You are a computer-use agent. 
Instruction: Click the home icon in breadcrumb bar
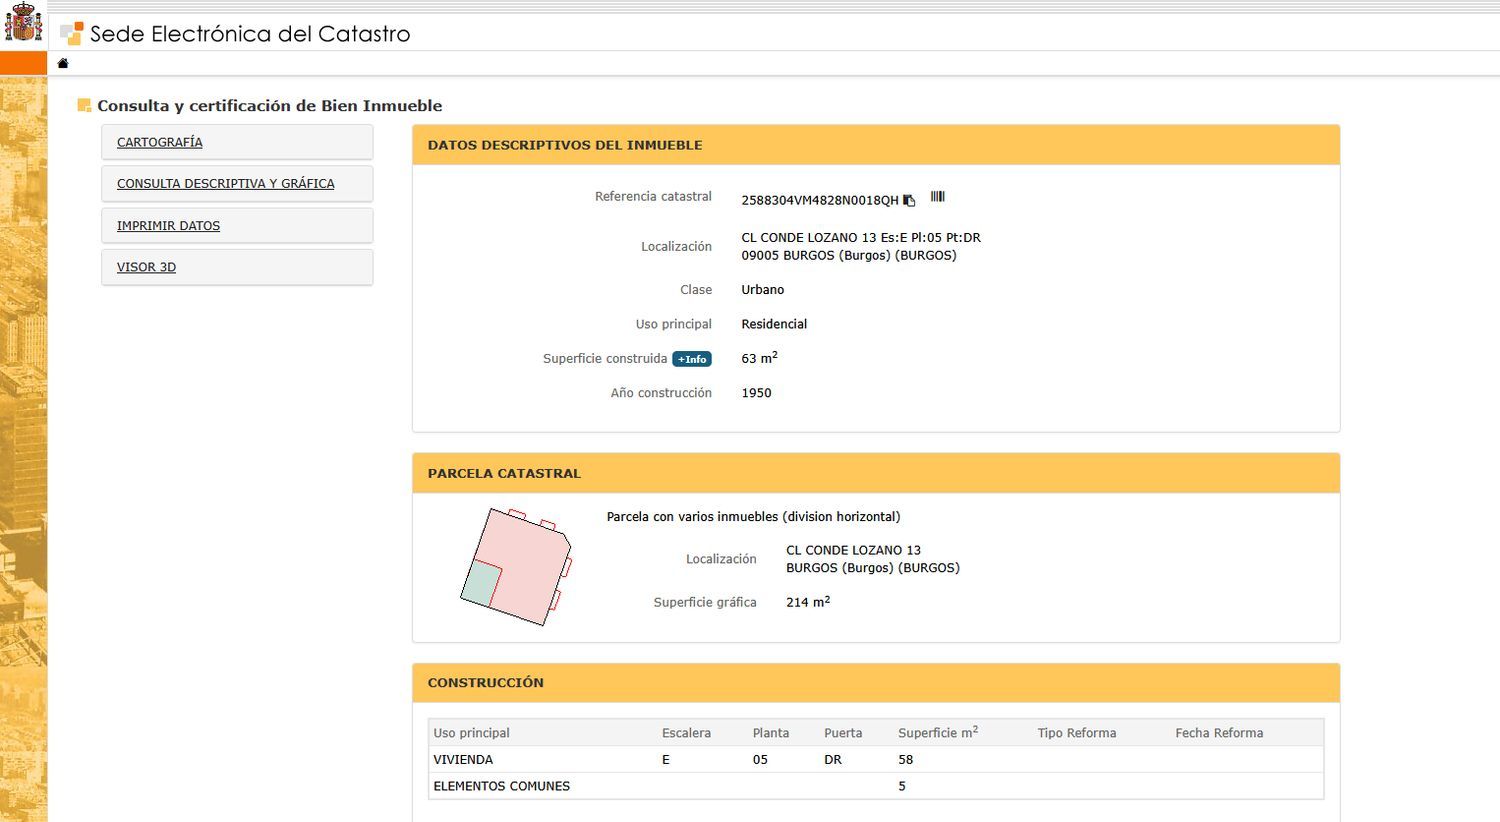(63, 63)
